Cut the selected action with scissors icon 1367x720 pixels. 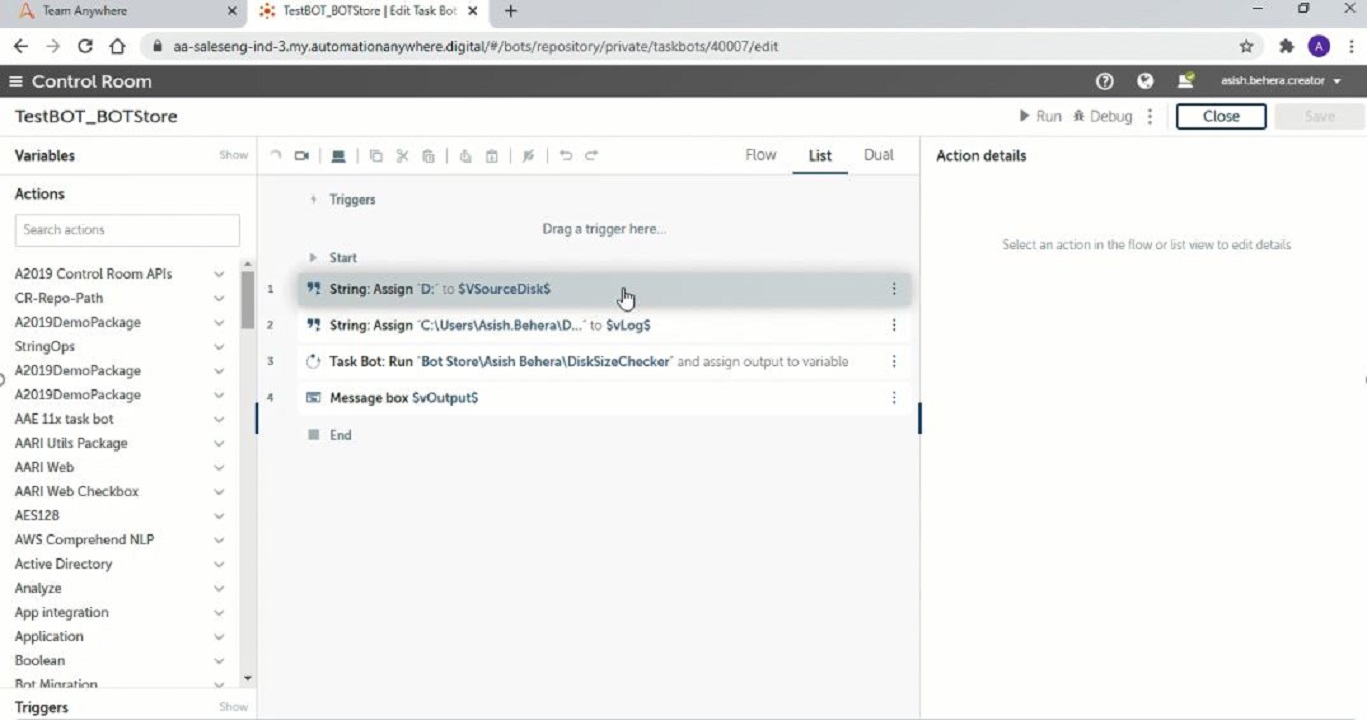(402, 156)
